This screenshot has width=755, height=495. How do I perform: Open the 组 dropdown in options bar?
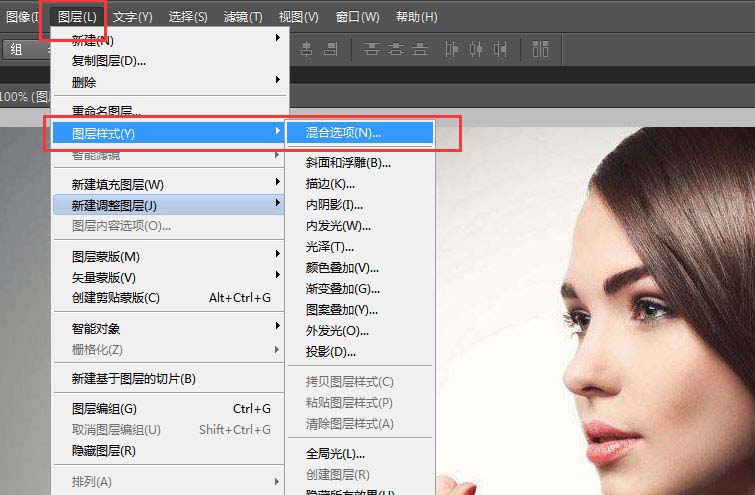(25, 49)
